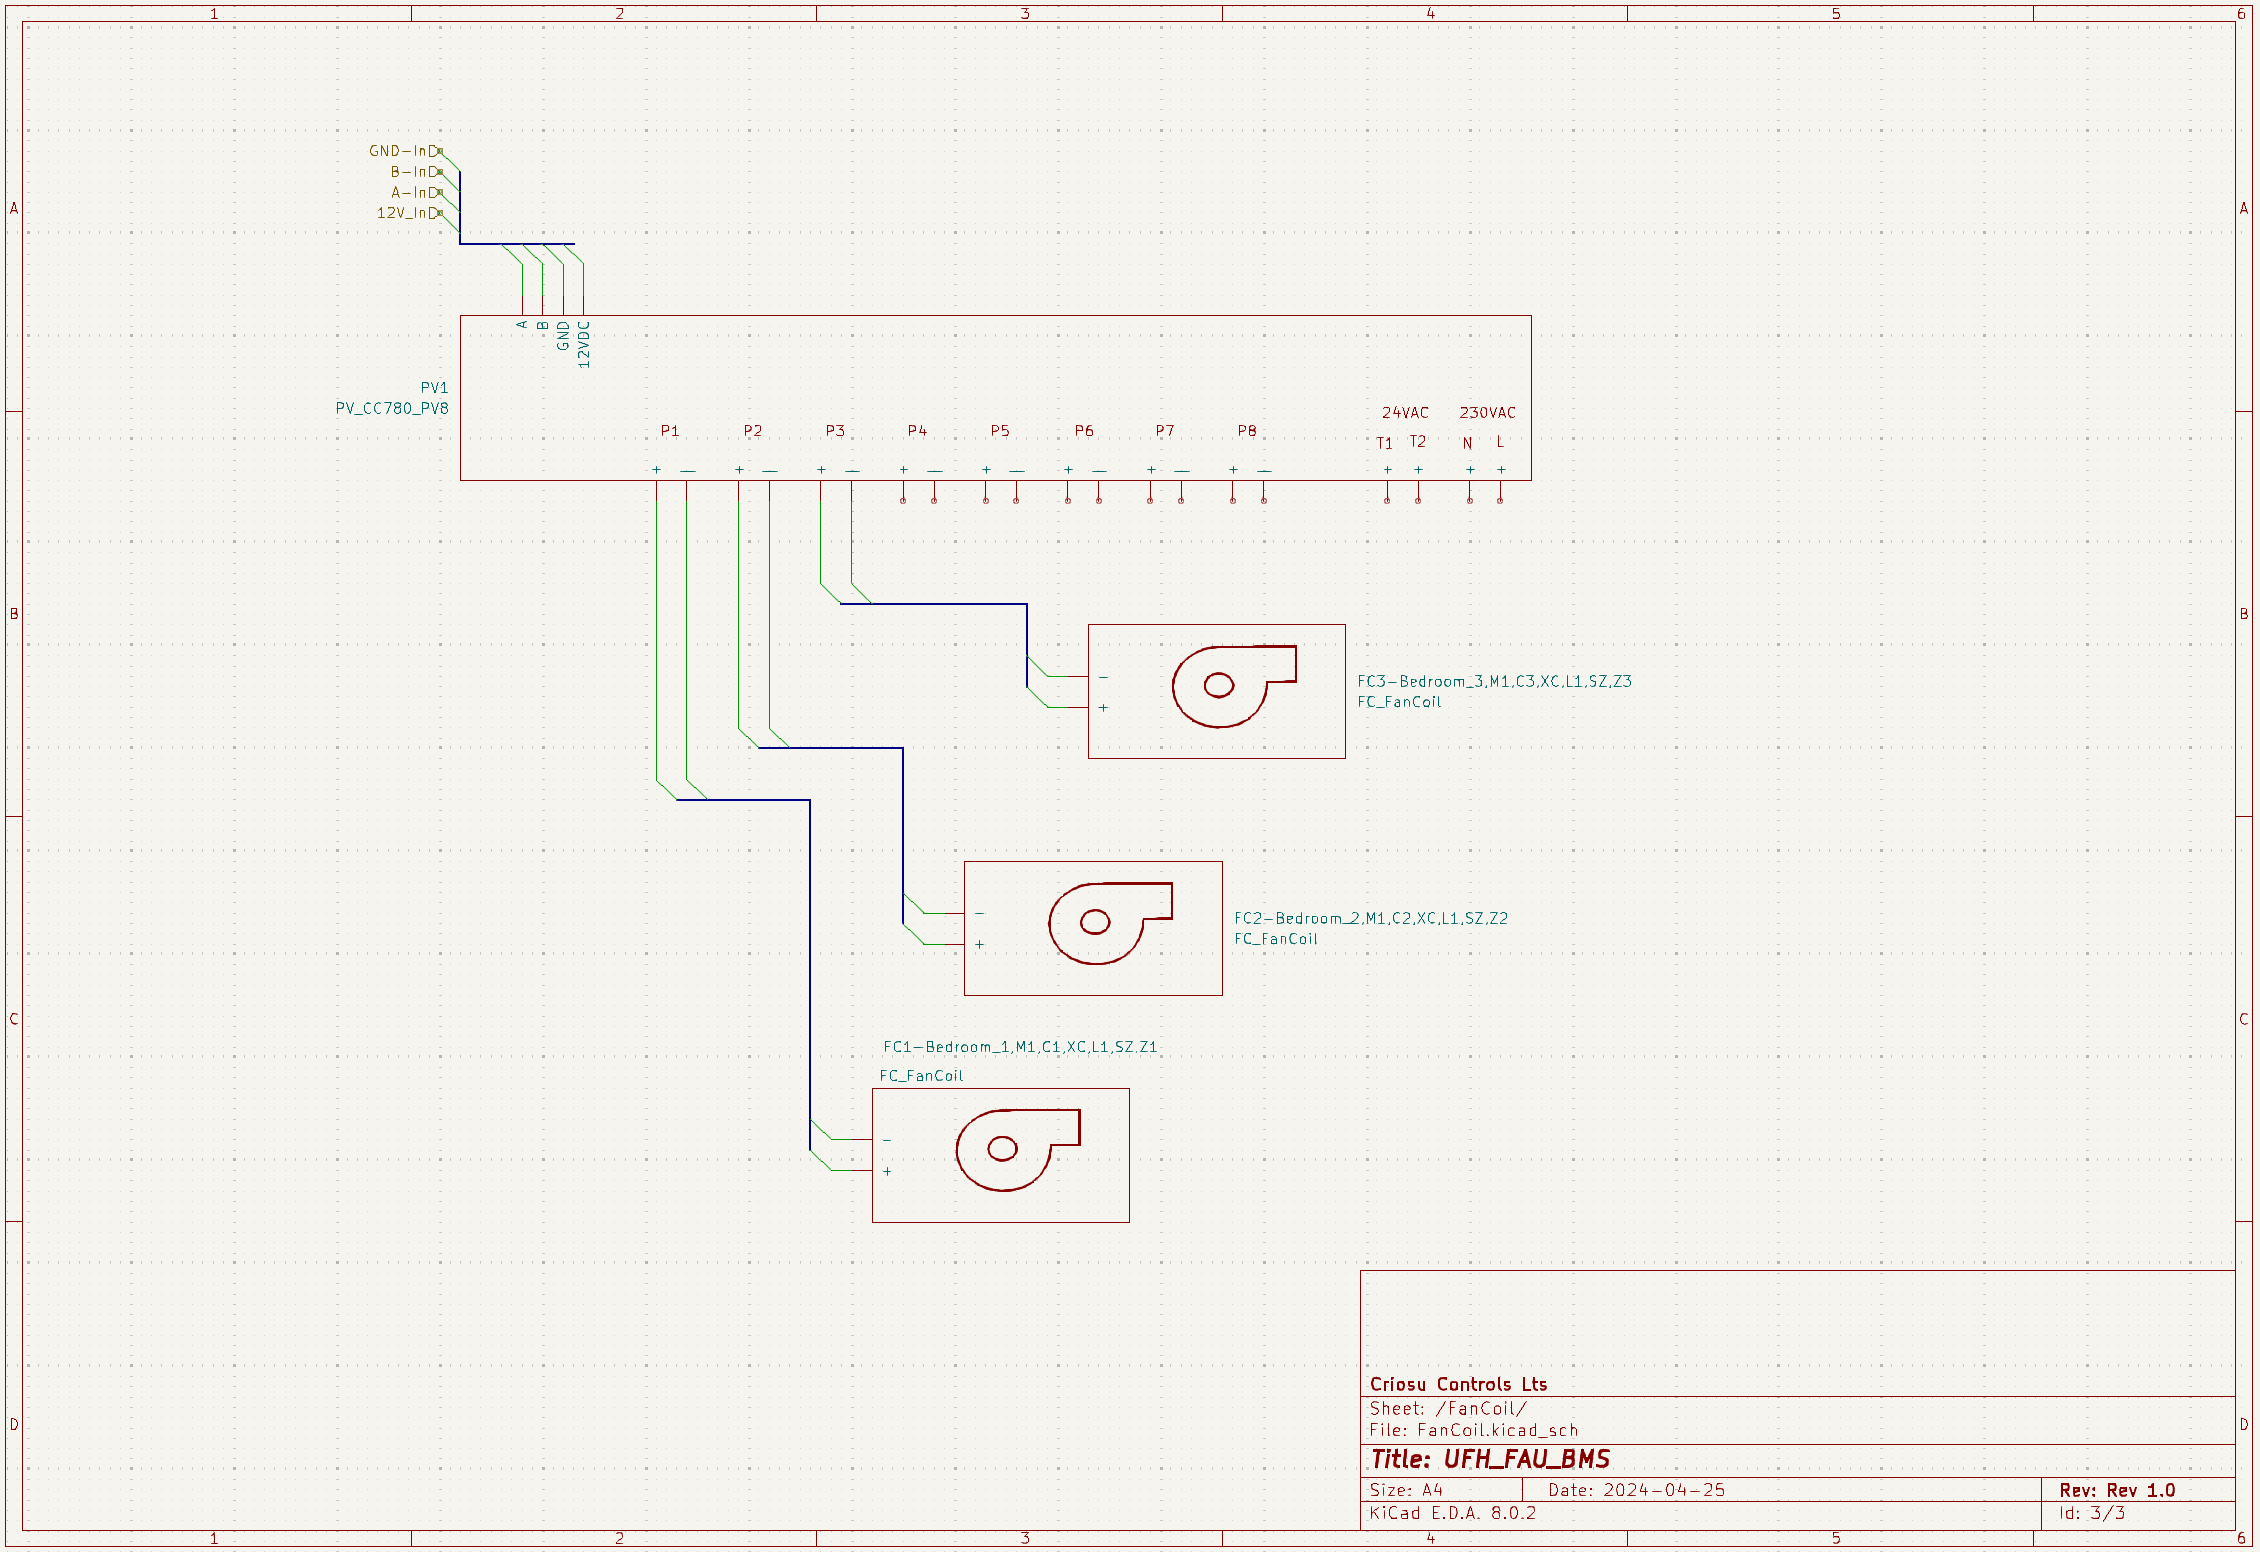The width and height of the screenshot is (2260, 1552).
Task: Select the GND-In hierarchical label
Action: click(x=404, y=151)
